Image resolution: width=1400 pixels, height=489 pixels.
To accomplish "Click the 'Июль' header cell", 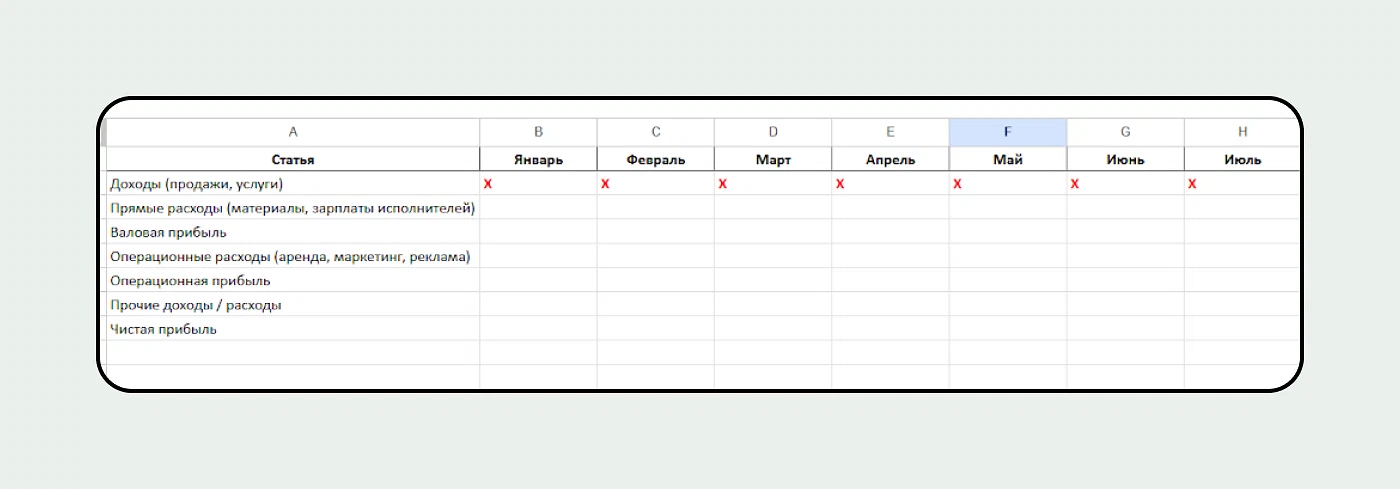I will coord(1242,159).
